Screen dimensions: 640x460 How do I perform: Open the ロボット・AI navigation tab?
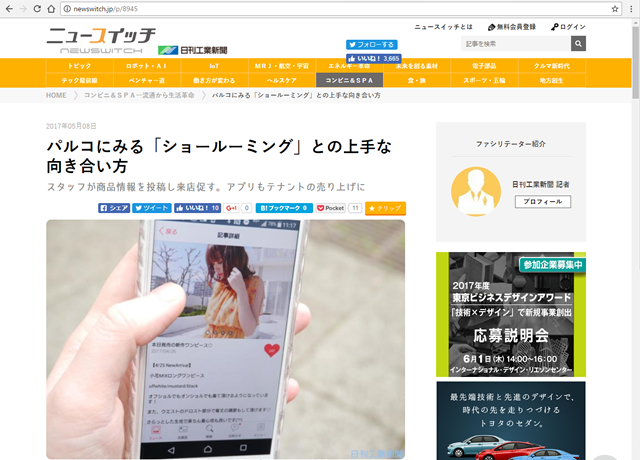146,65
